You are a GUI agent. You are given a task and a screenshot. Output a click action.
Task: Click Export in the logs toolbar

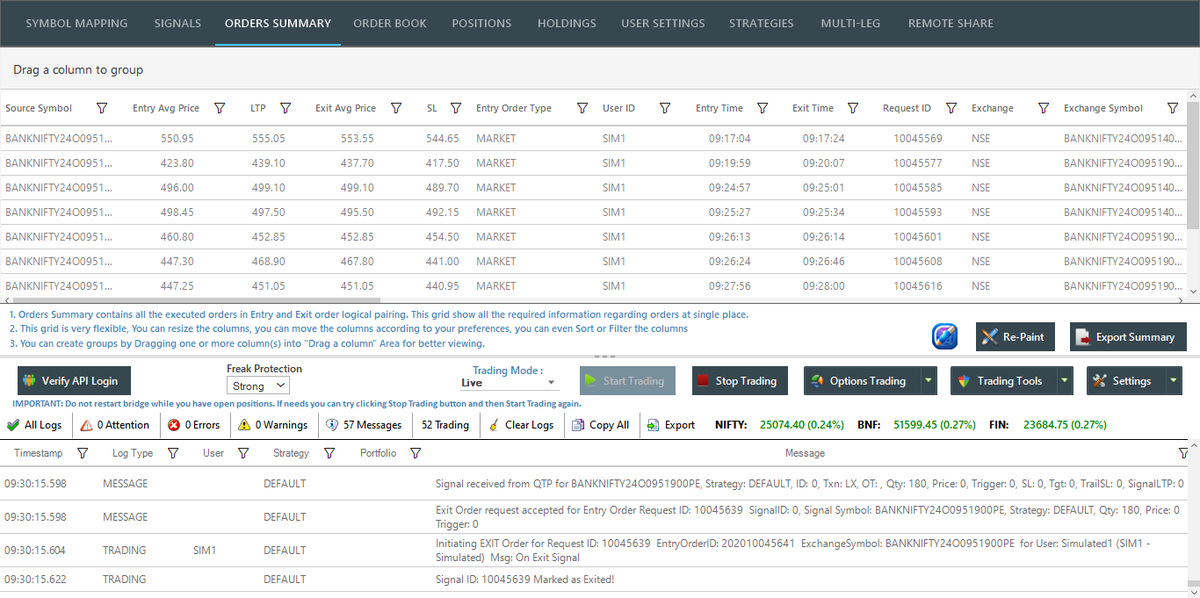tap(671, 425)
